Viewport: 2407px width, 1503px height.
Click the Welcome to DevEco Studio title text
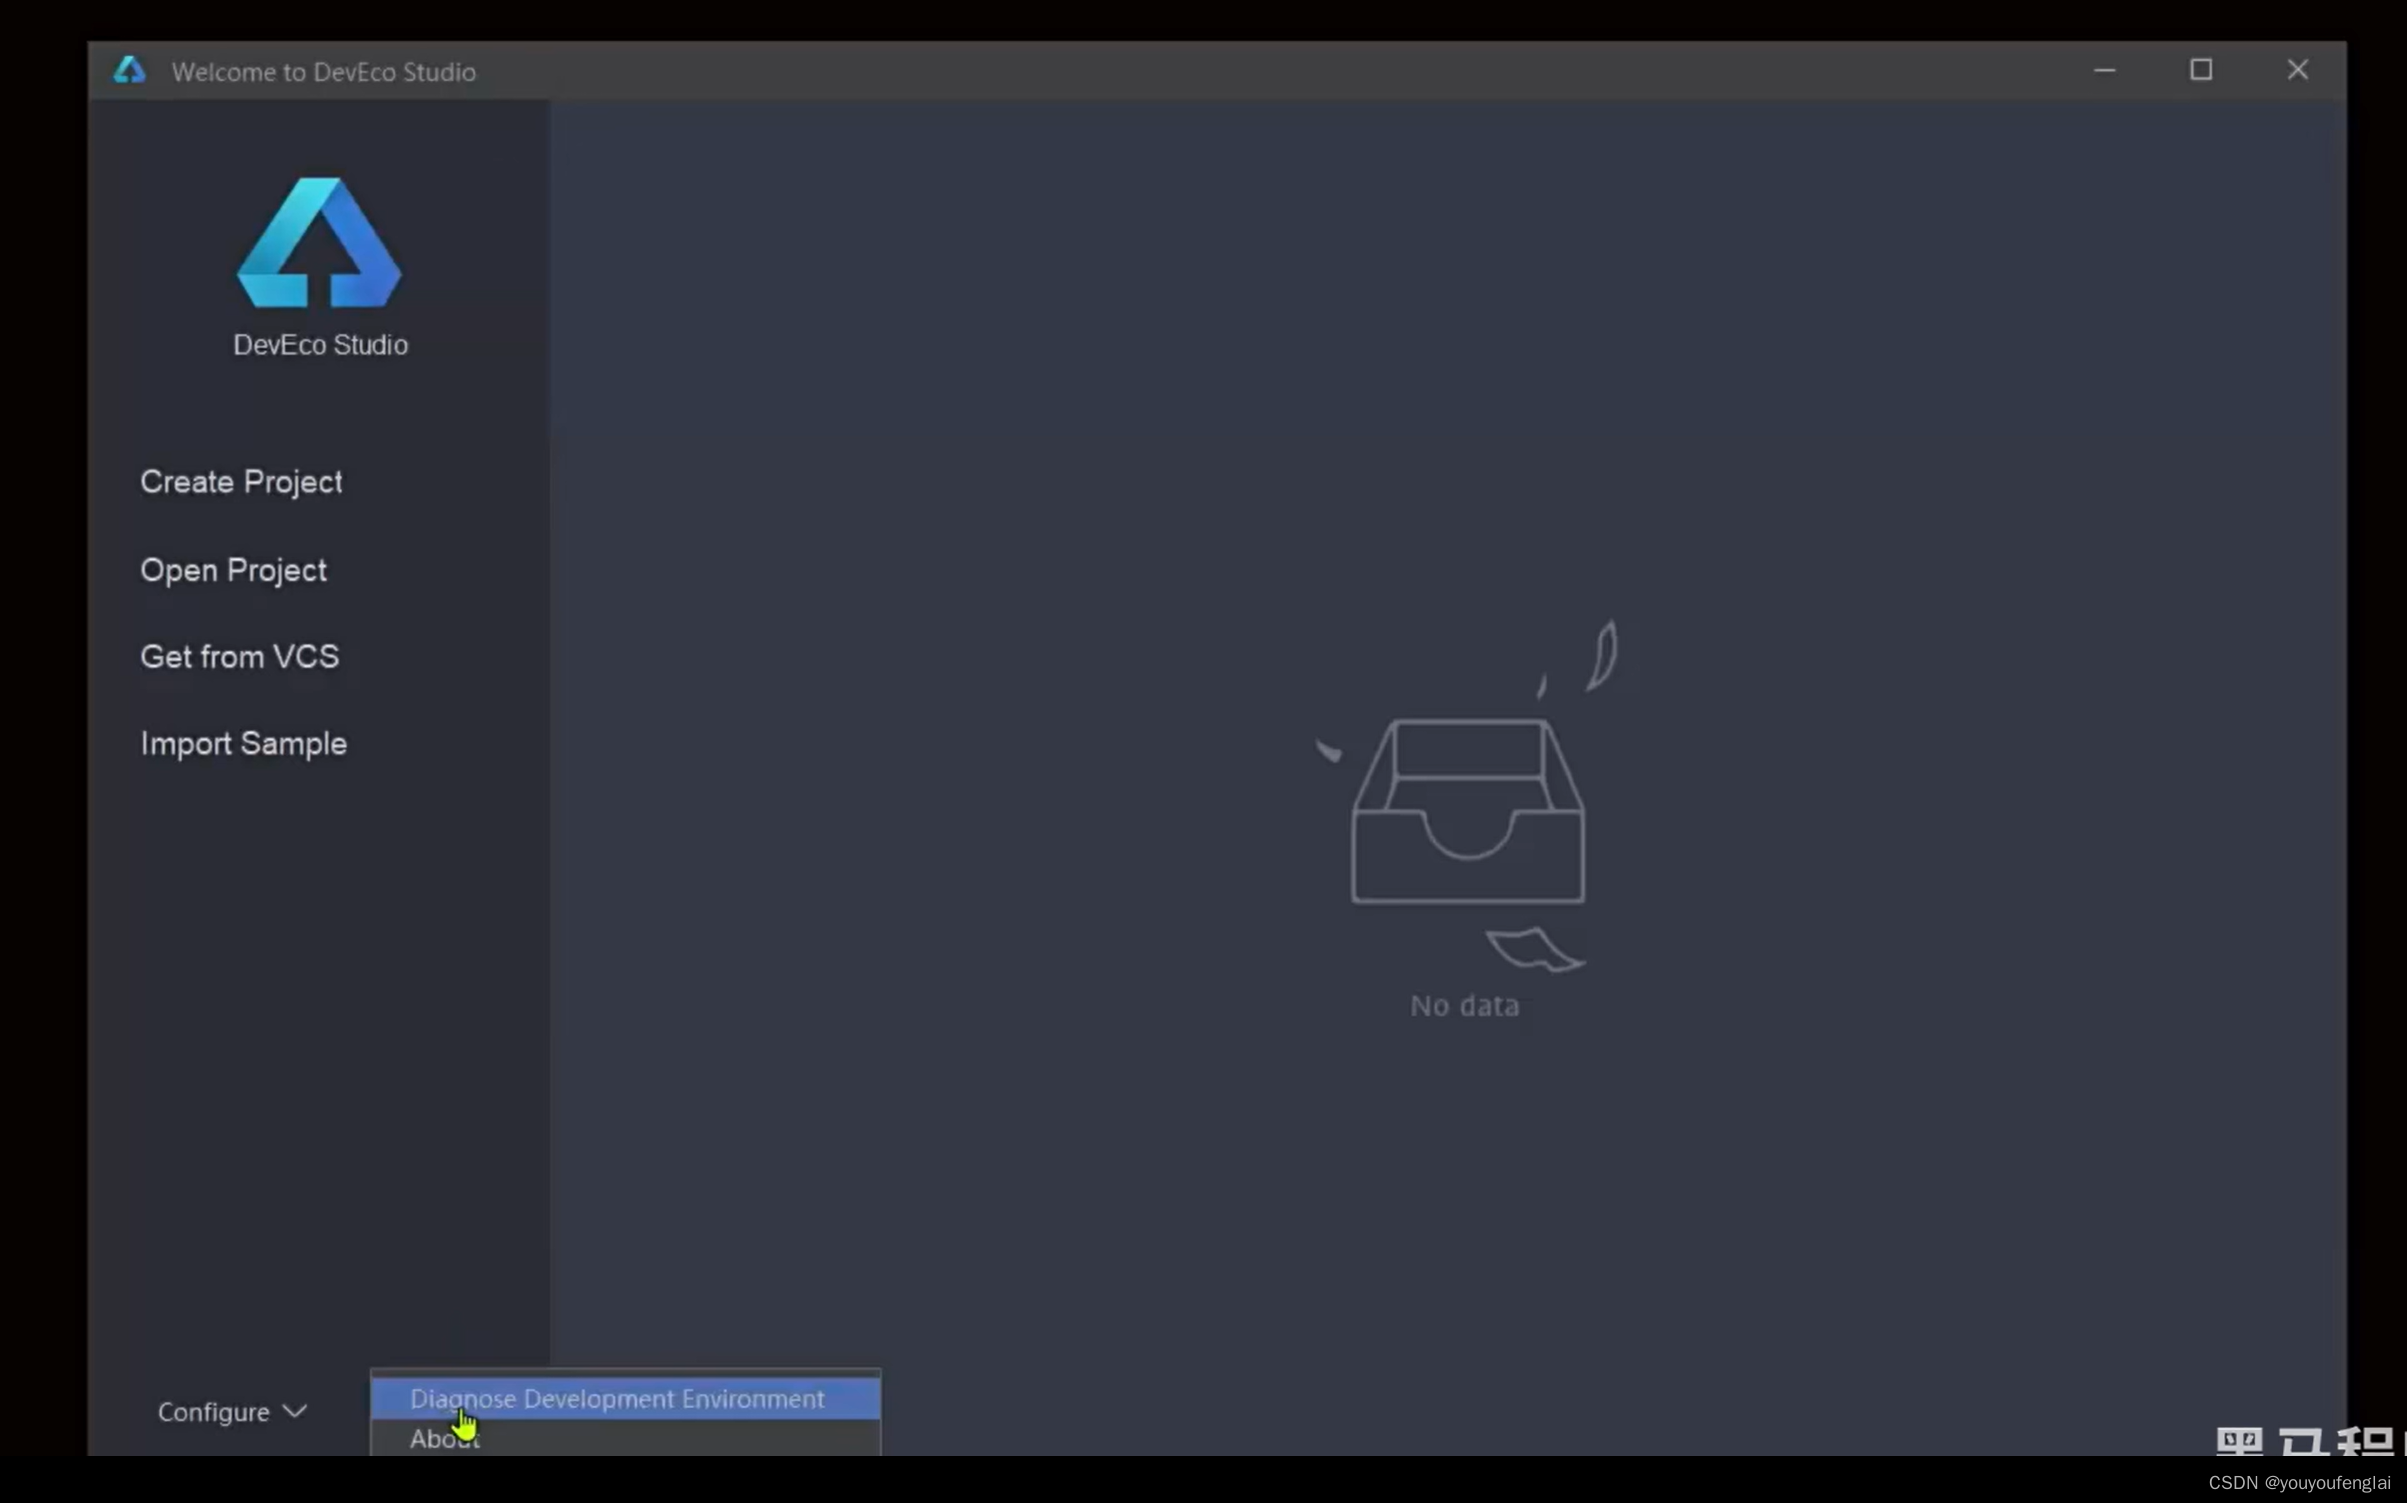click(323, 72)
